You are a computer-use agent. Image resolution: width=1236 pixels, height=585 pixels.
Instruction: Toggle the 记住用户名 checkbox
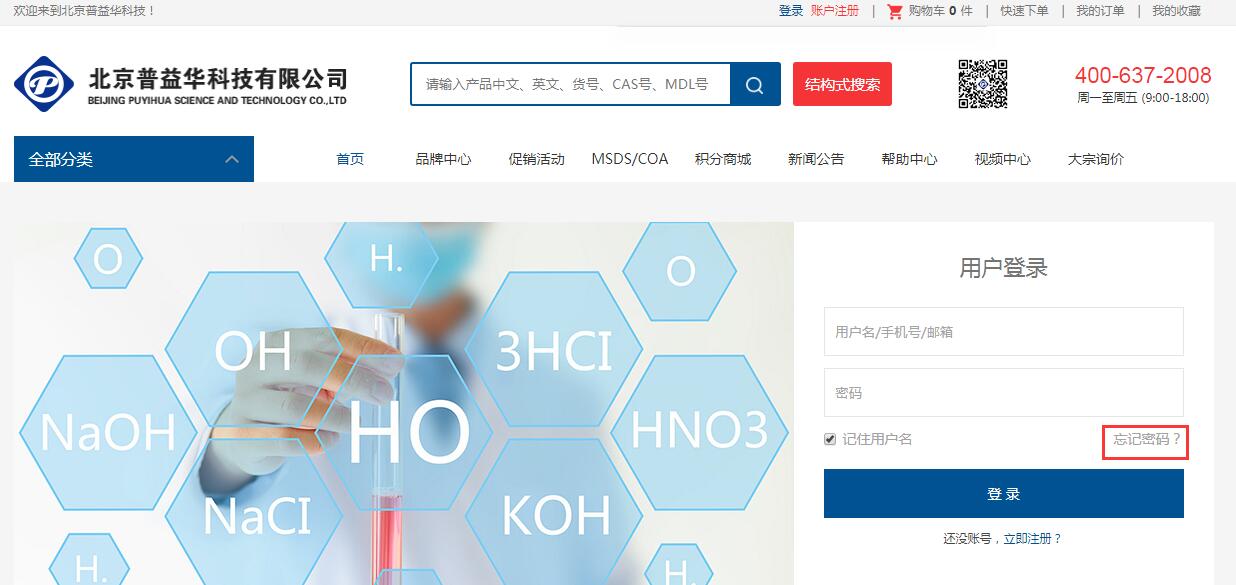point(830,439)
